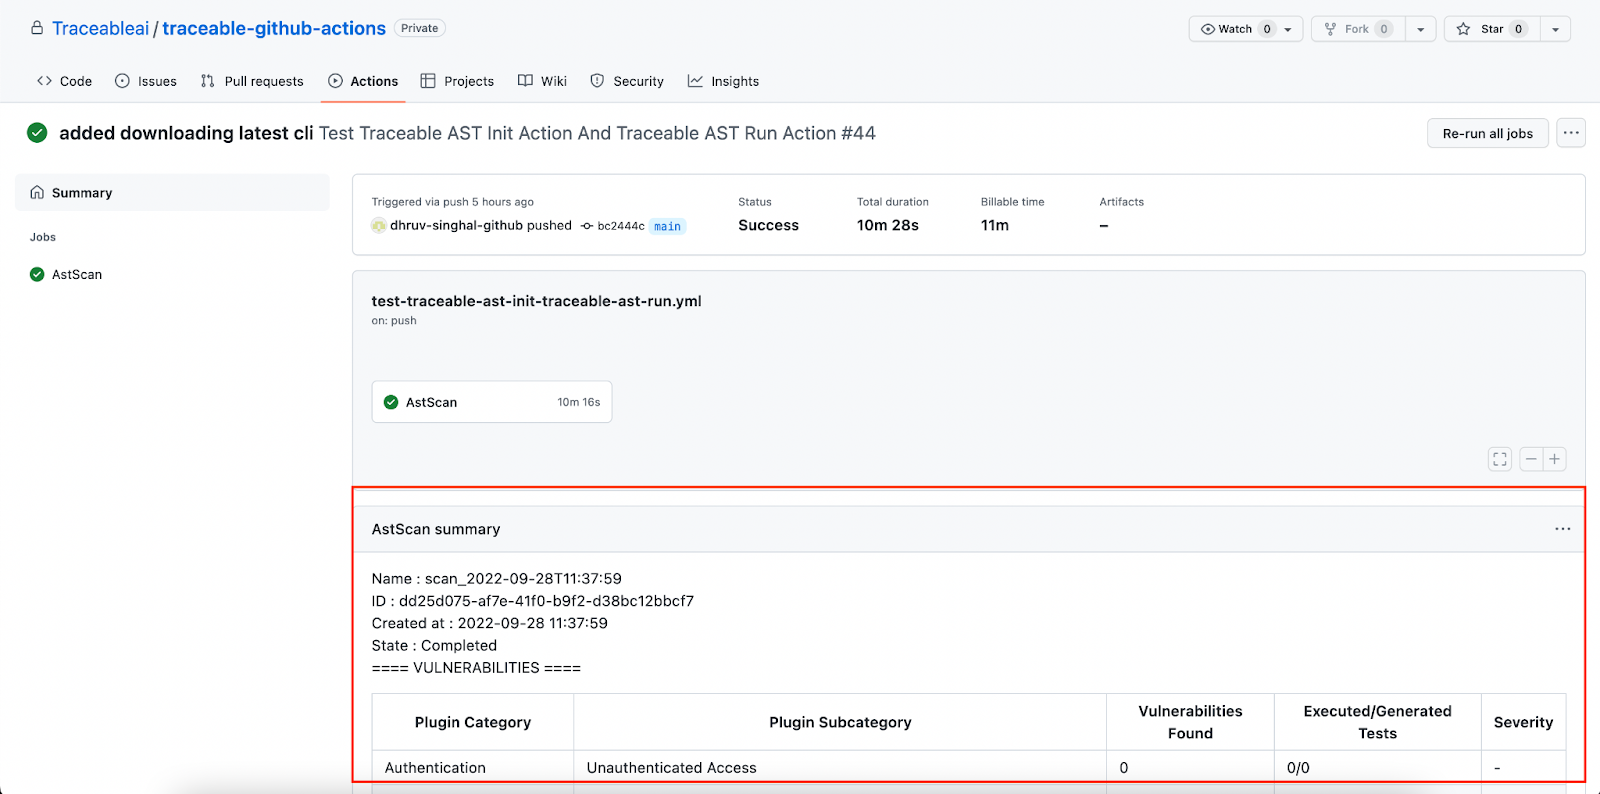
Task: Click the Issues tab circle icon
Action: pos(122,81)
